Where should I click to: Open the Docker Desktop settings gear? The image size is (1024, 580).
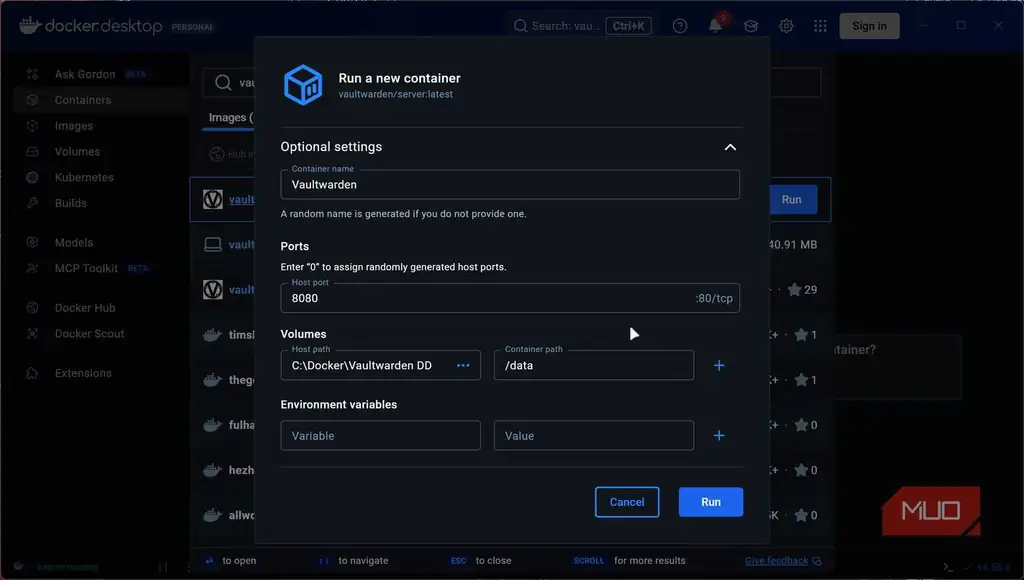click(x=786, y=26)
